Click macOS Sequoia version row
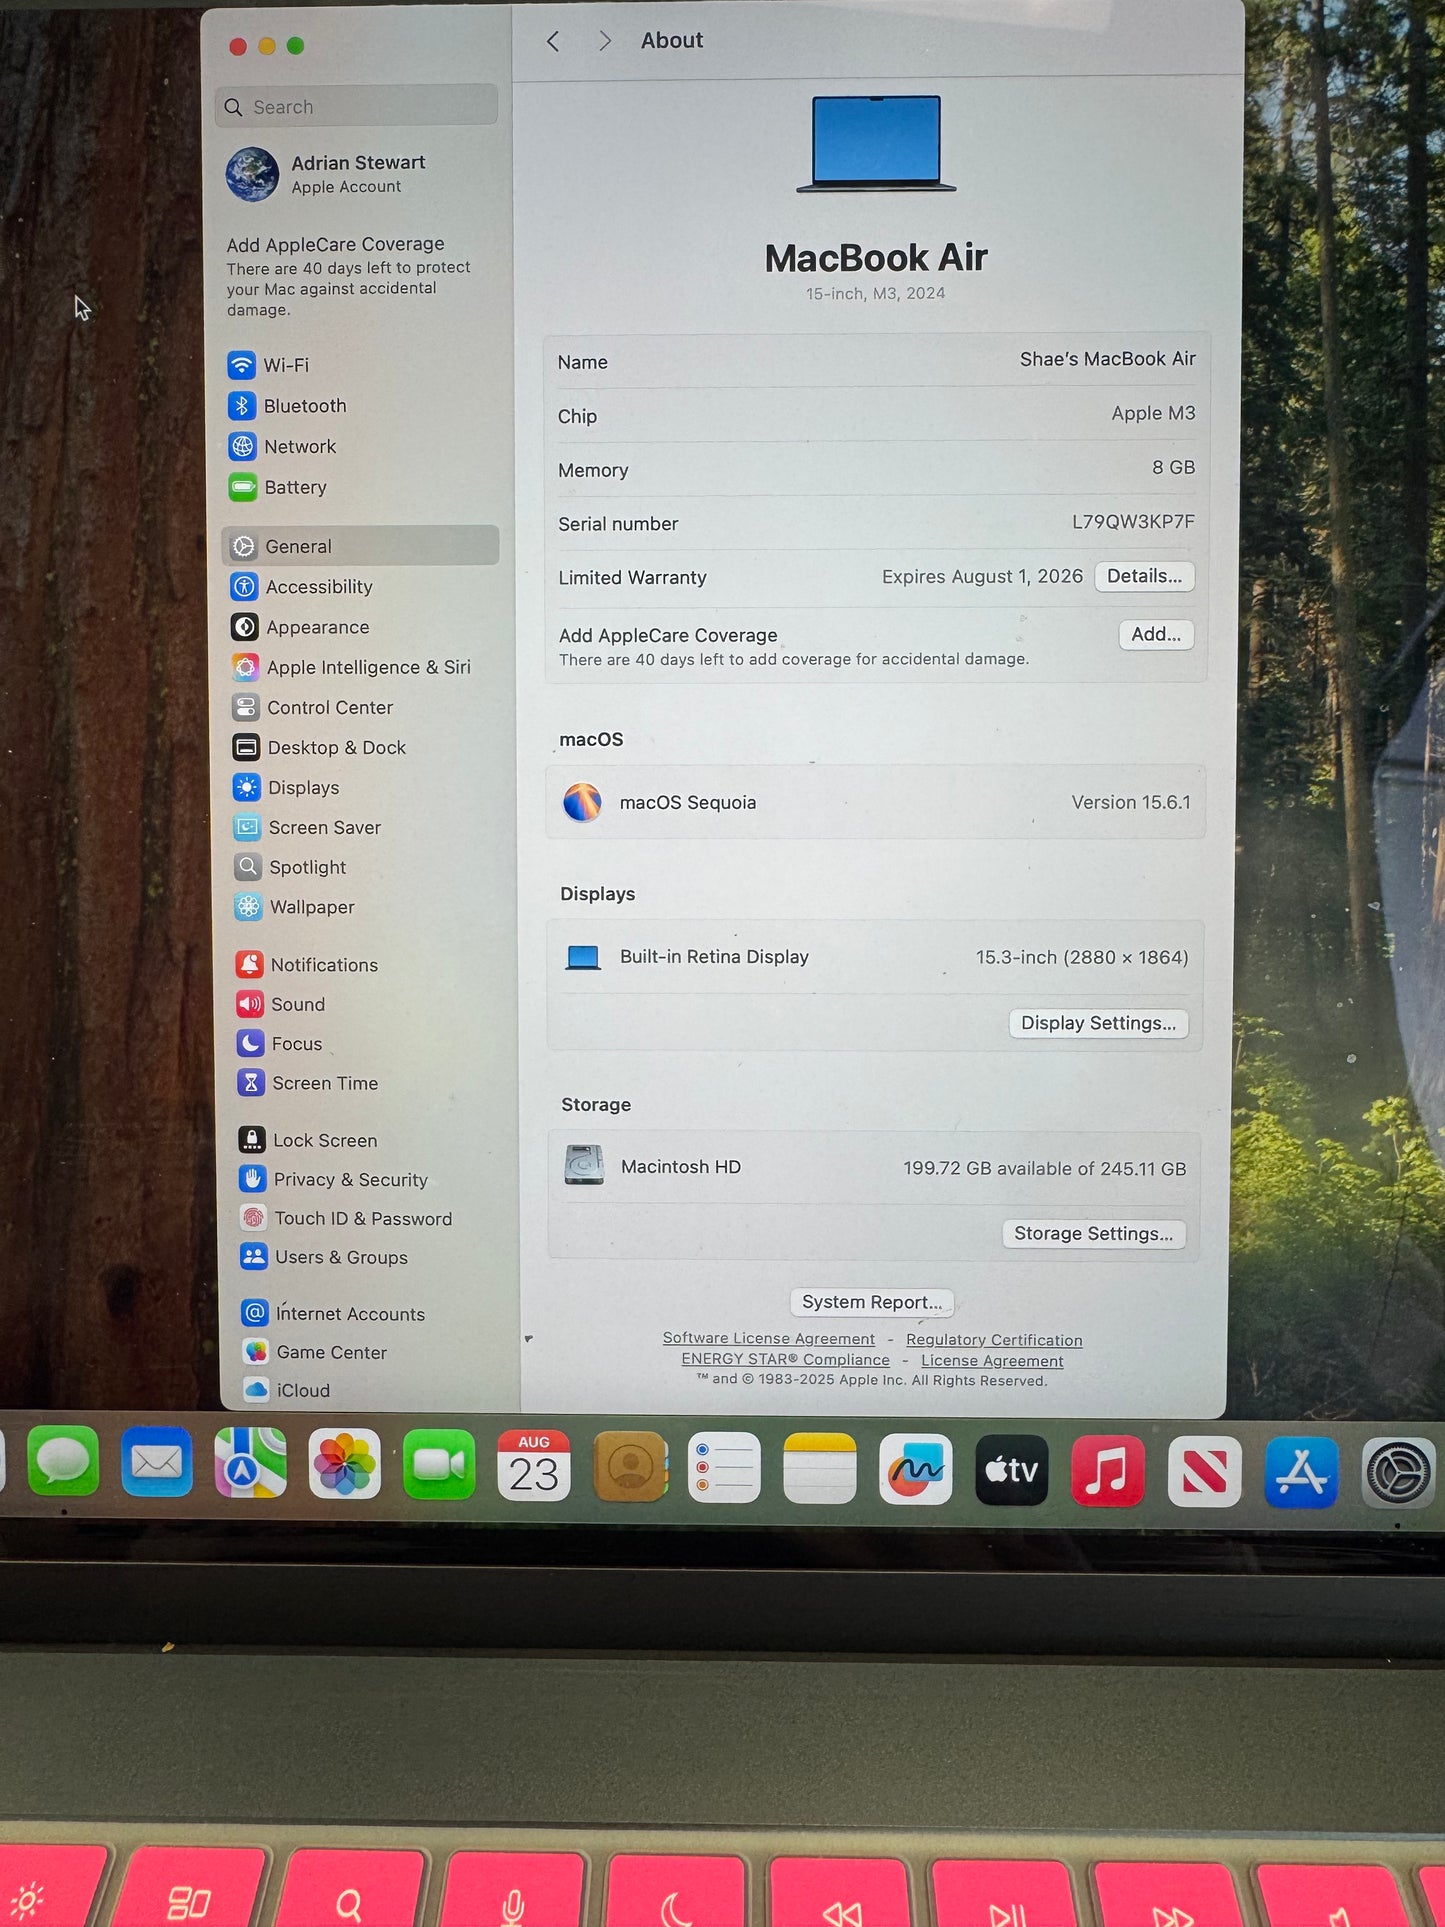1445x1927 pixels. click(876, 803)
